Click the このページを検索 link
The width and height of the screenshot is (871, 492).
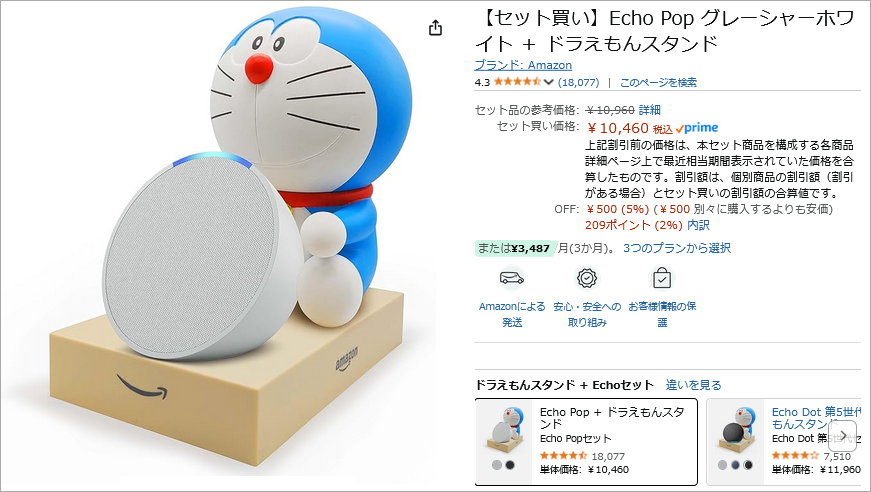tap(658, 82)
